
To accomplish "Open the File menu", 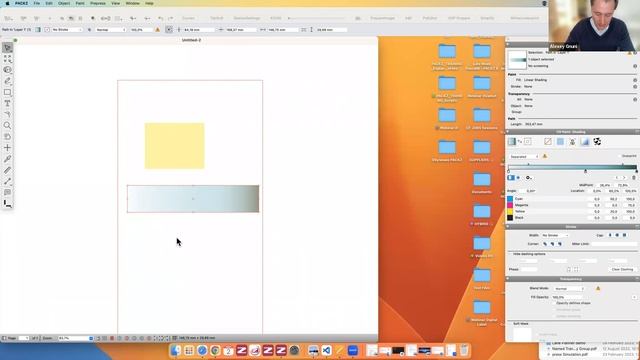I will click(x=37, y=3).
